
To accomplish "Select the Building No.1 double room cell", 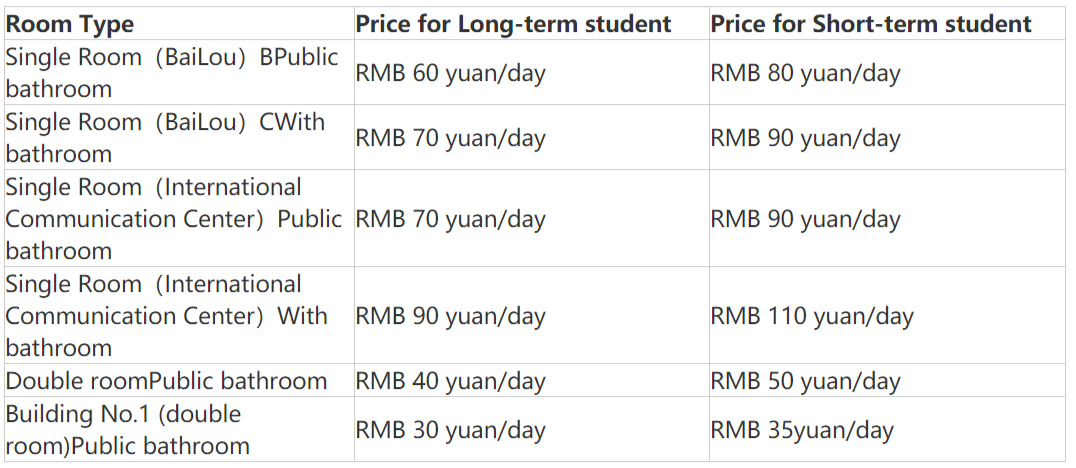I will click(127, 430).
